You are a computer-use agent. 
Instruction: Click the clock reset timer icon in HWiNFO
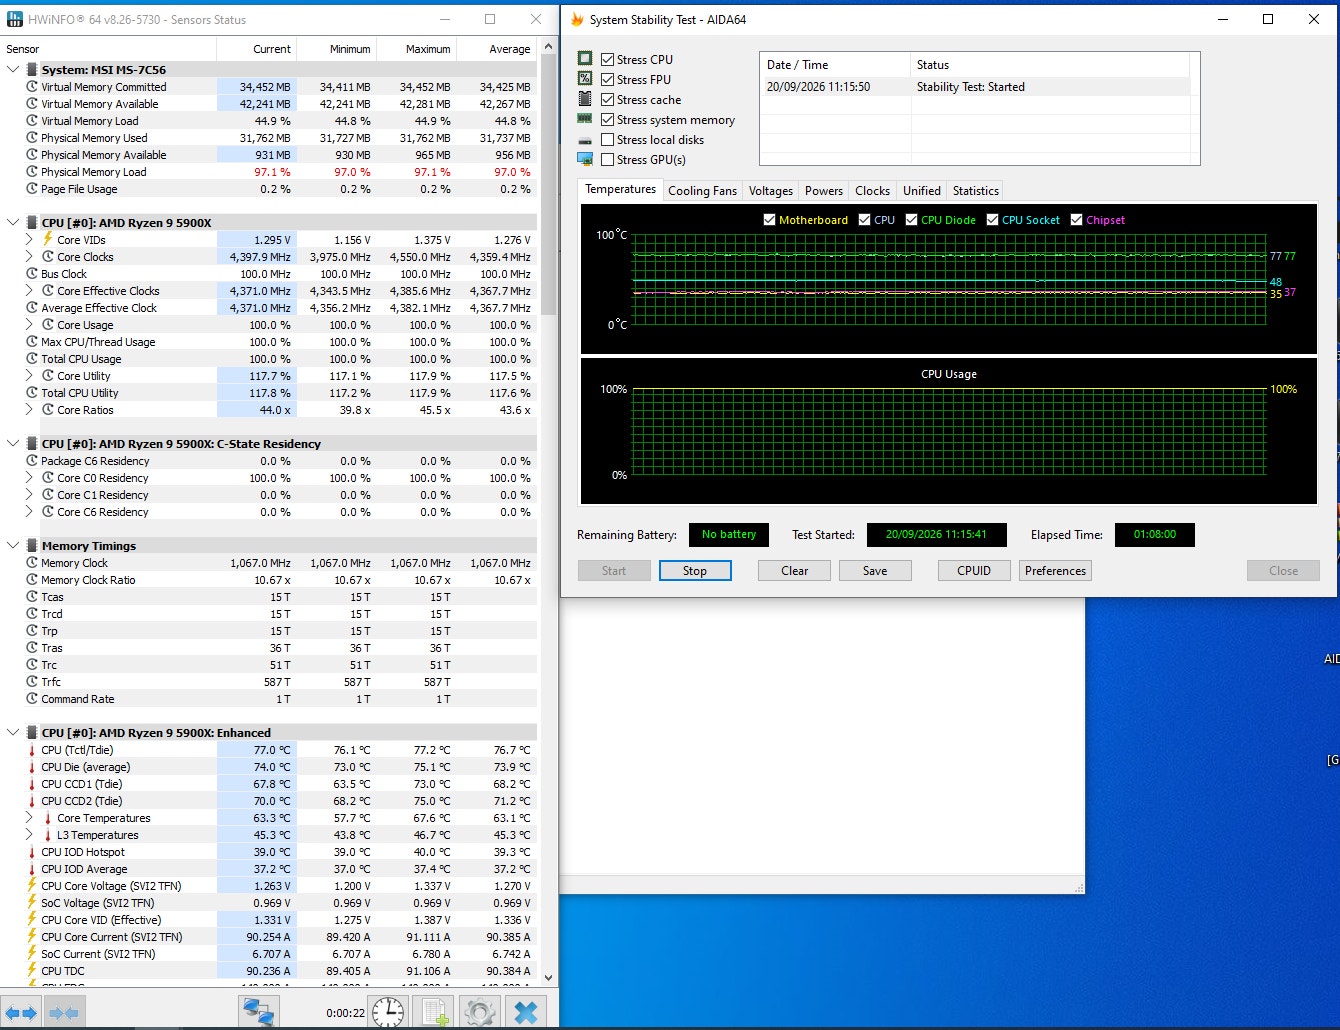point(388,1012)
